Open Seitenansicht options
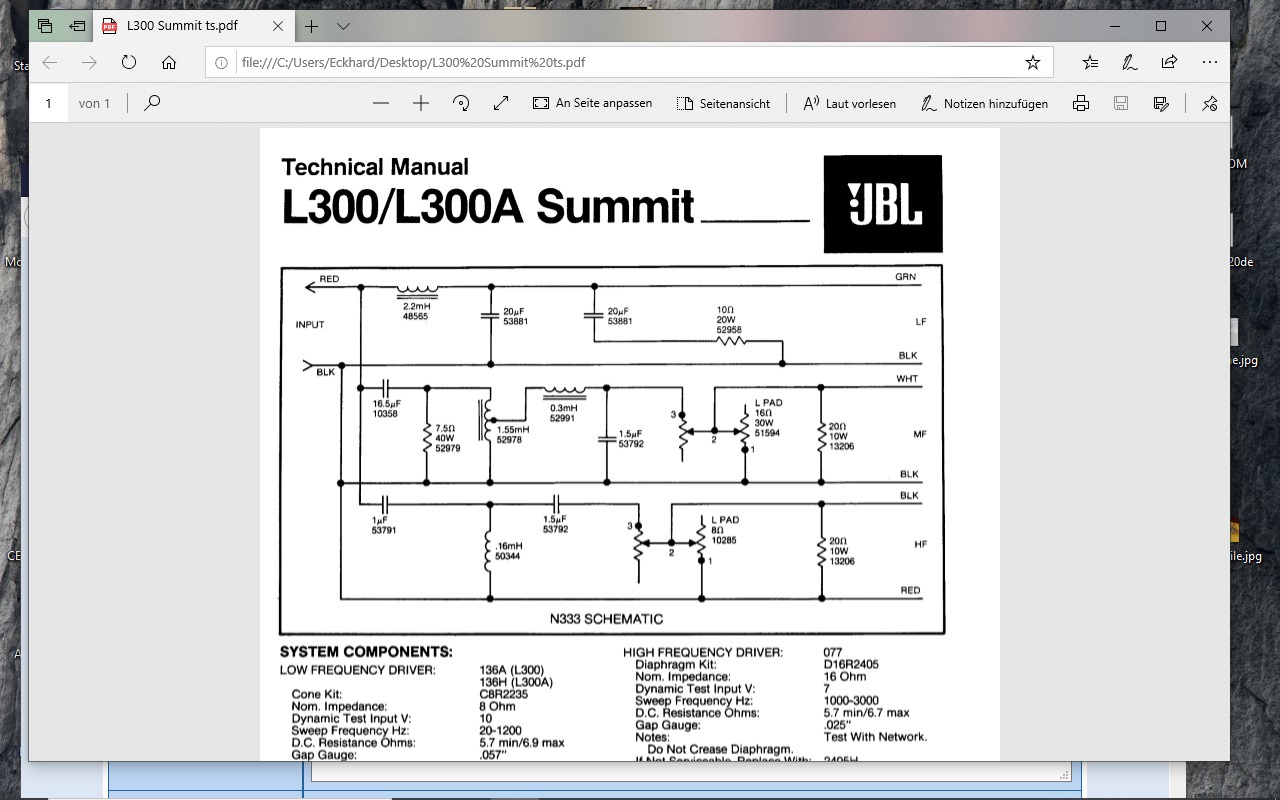1280x800 pixels. point(723,103)
